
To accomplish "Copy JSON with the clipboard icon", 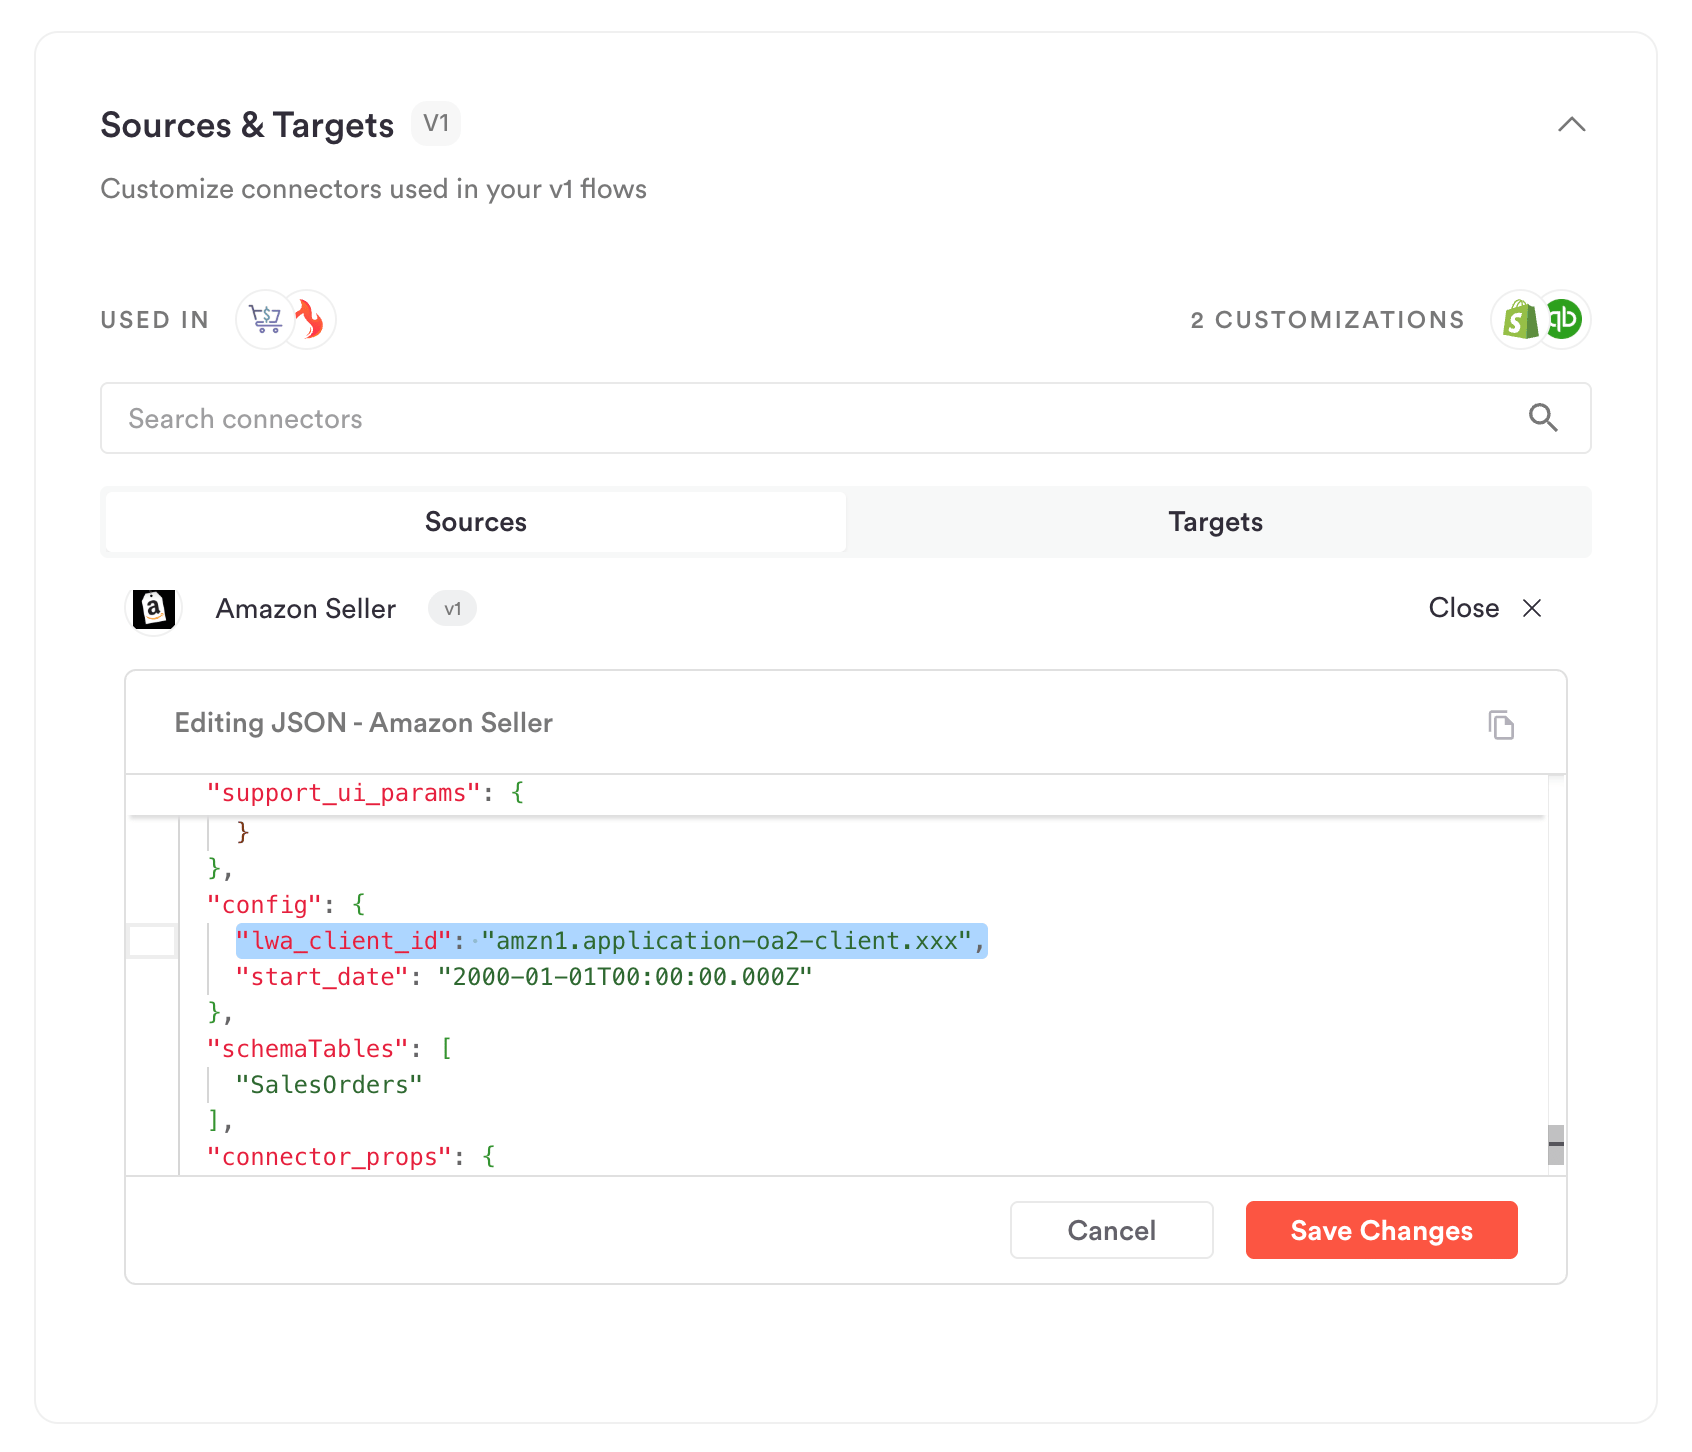I will coord(1501,724).
